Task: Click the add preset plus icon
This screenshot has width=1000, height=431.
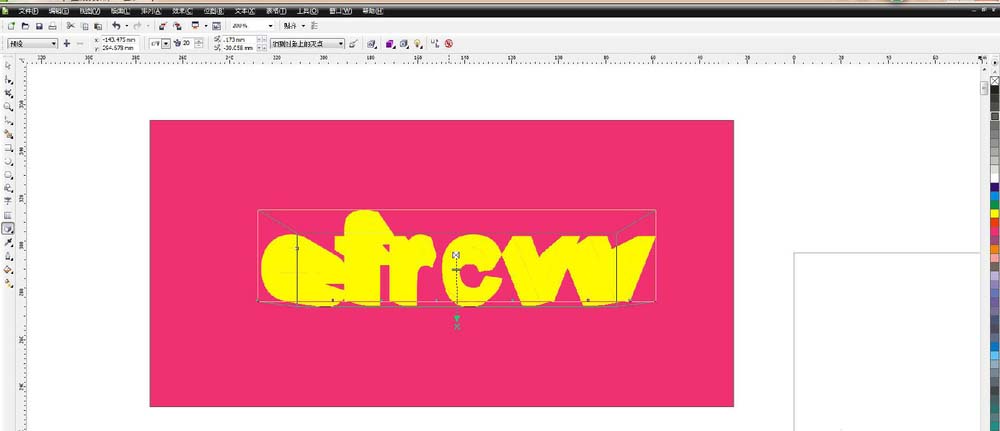Action: (x=67, y=44)
